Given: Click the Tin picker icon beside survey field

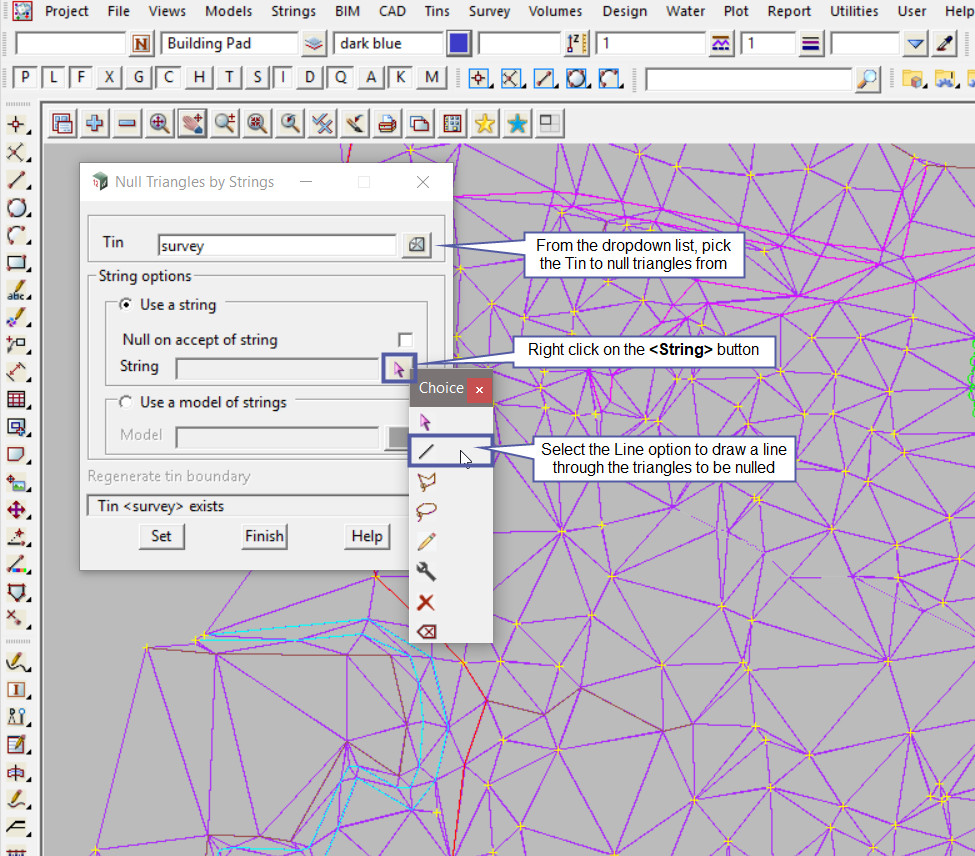Looking at the screenshot, I should point(416,245).
